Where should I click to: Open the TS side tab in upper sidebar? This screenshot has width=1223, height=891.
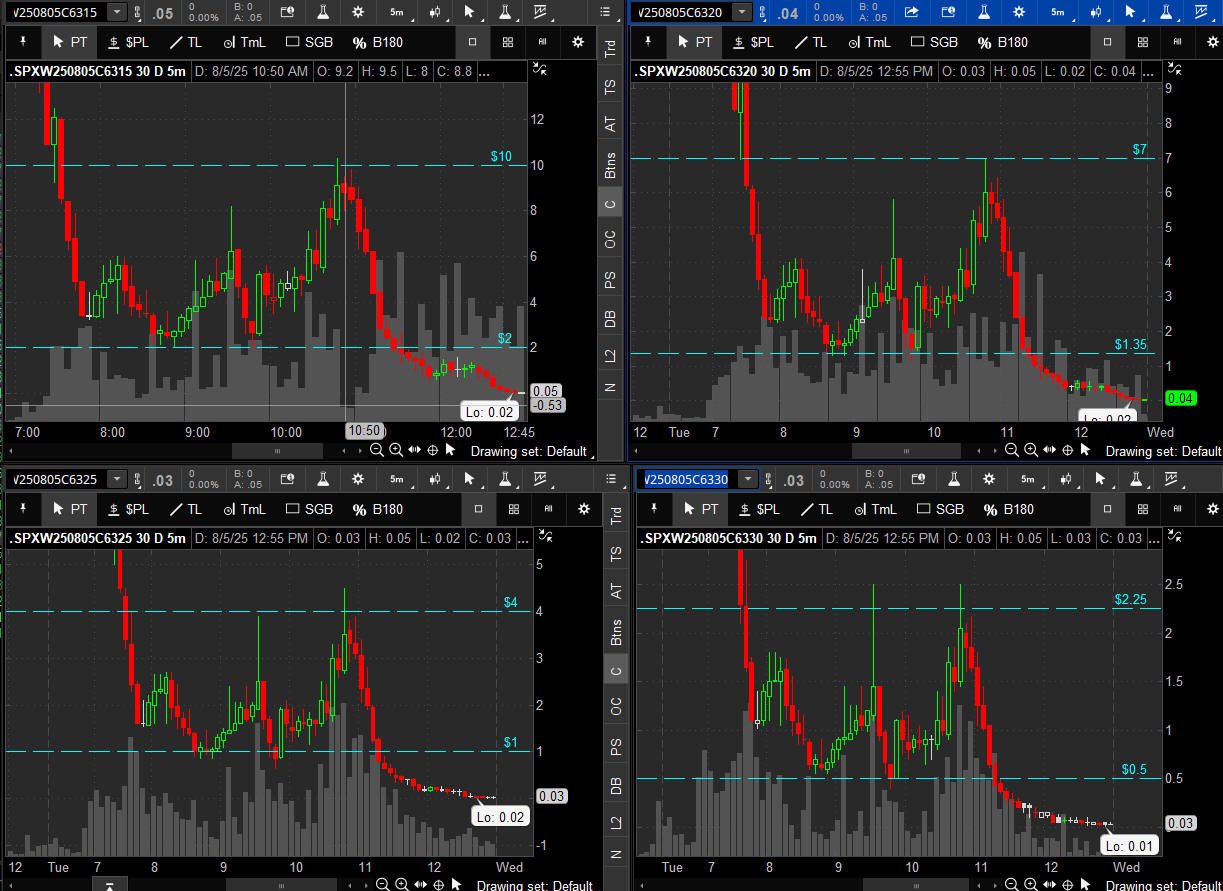click(x=610, y=87)
